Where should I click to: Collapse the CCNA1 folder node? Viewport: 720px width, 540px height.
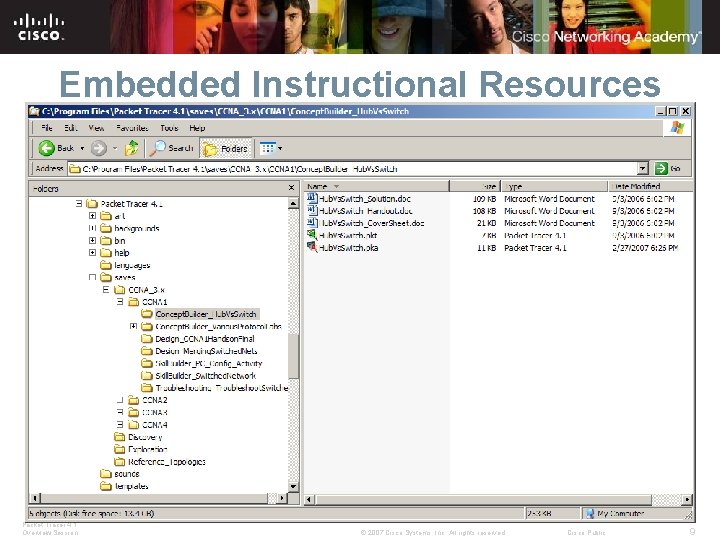120,302
